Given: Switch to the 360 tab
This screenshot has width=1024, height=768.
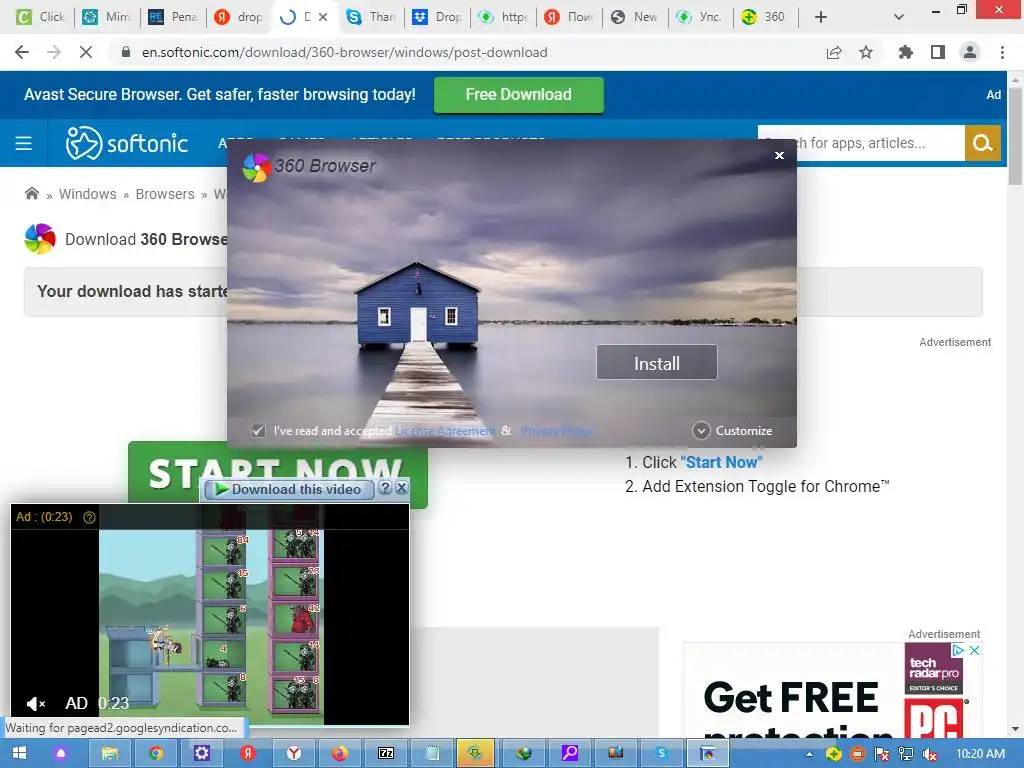Looking at the screenshot, I should (767, 17).
